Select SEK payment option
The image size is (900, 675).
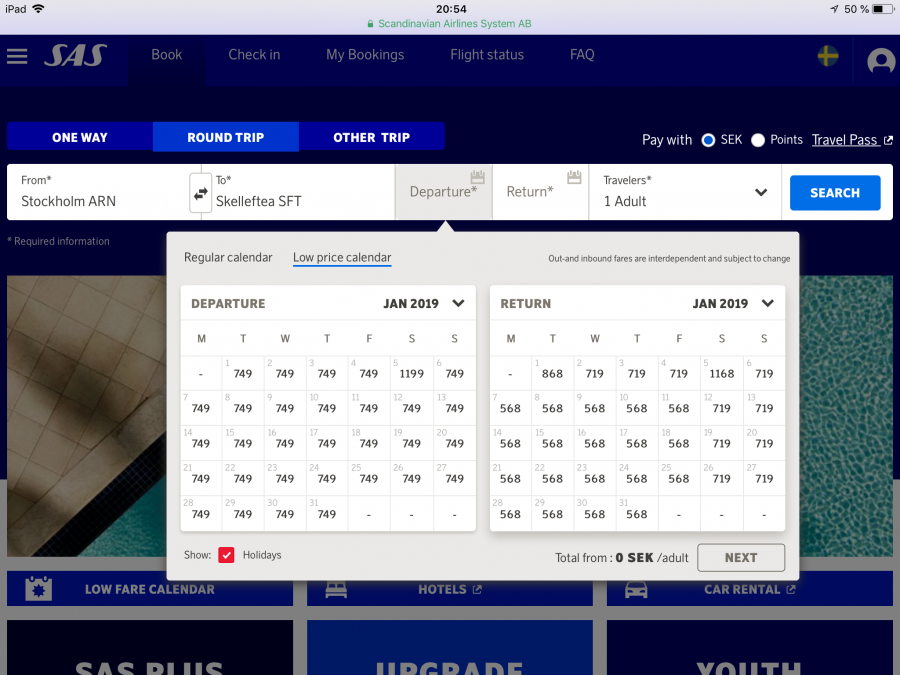(x=709, y=140)
